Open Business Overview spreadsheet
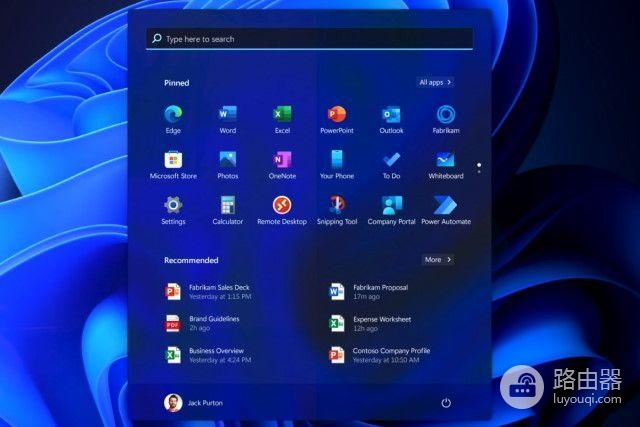 (208, 355)
